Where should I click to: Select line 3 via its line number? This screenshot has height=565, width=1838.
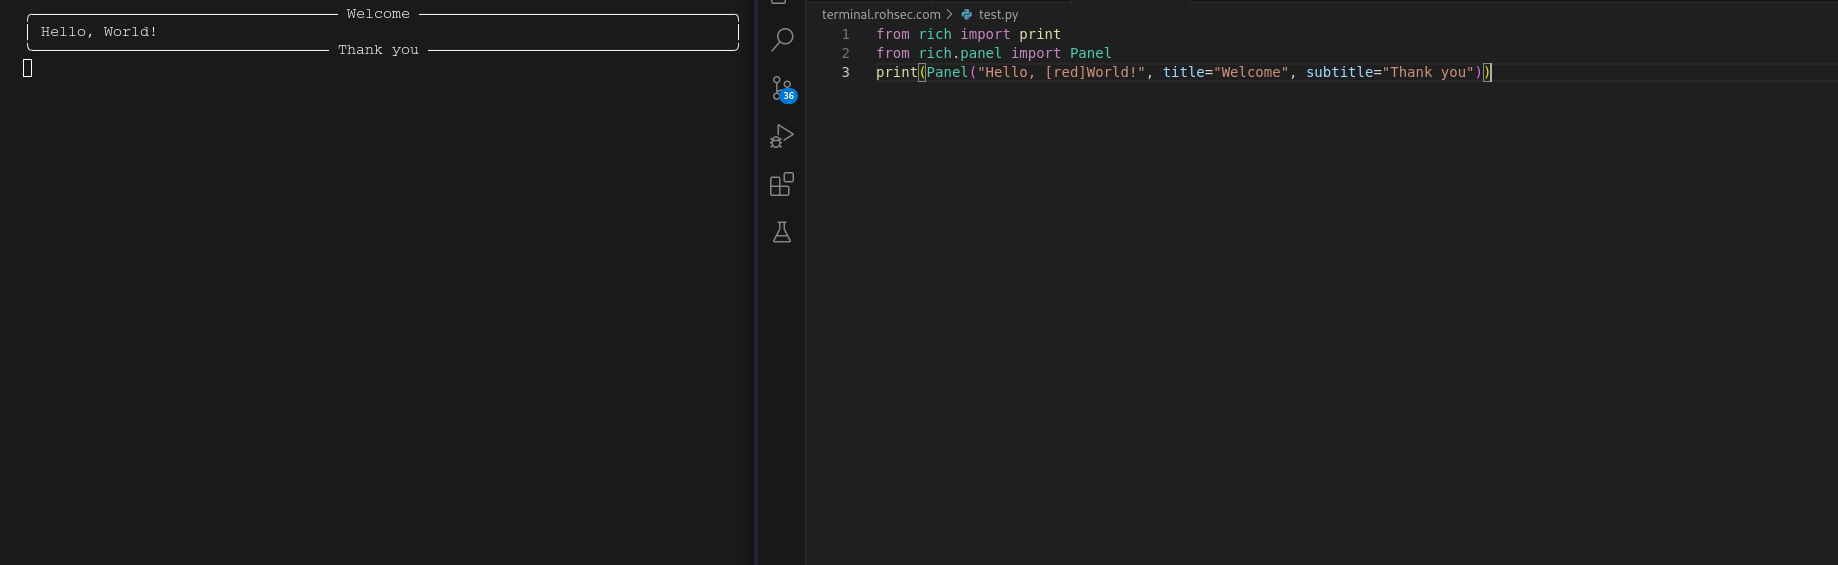pos(845,72)
